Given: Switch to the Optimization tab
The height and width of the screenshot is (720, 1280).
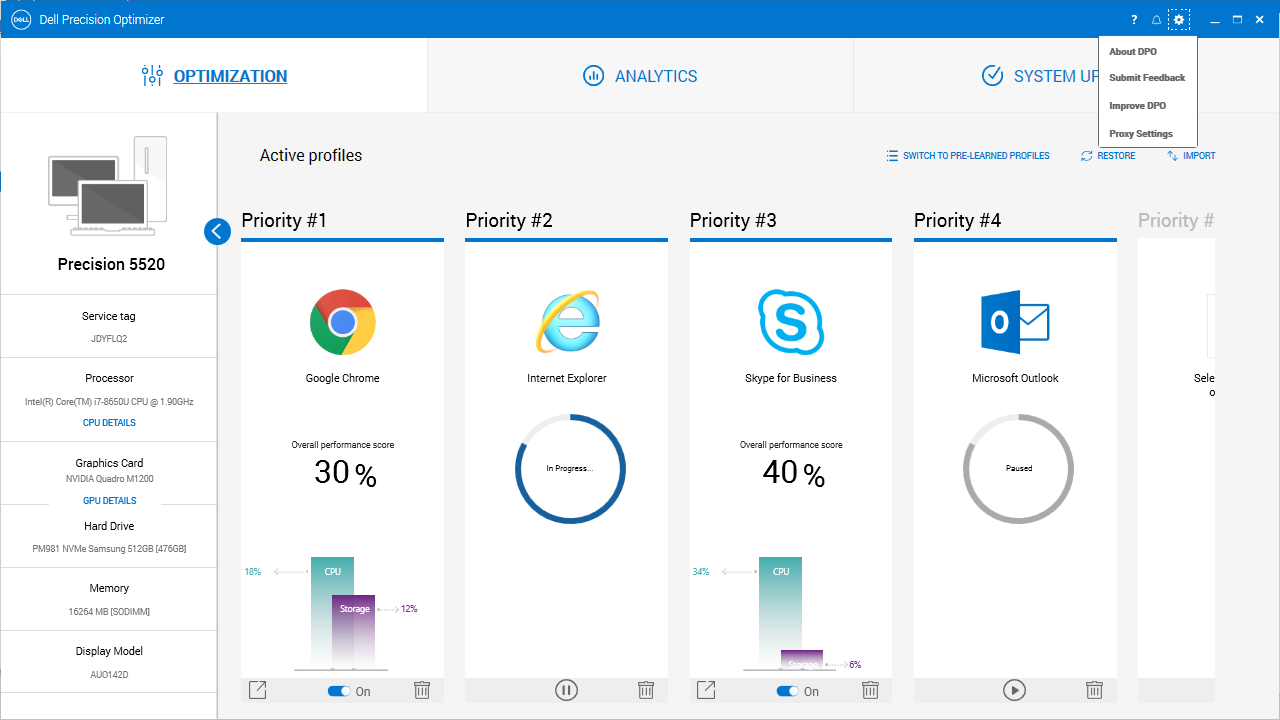Looking at the screenshot, I should (x=214, y=76).
